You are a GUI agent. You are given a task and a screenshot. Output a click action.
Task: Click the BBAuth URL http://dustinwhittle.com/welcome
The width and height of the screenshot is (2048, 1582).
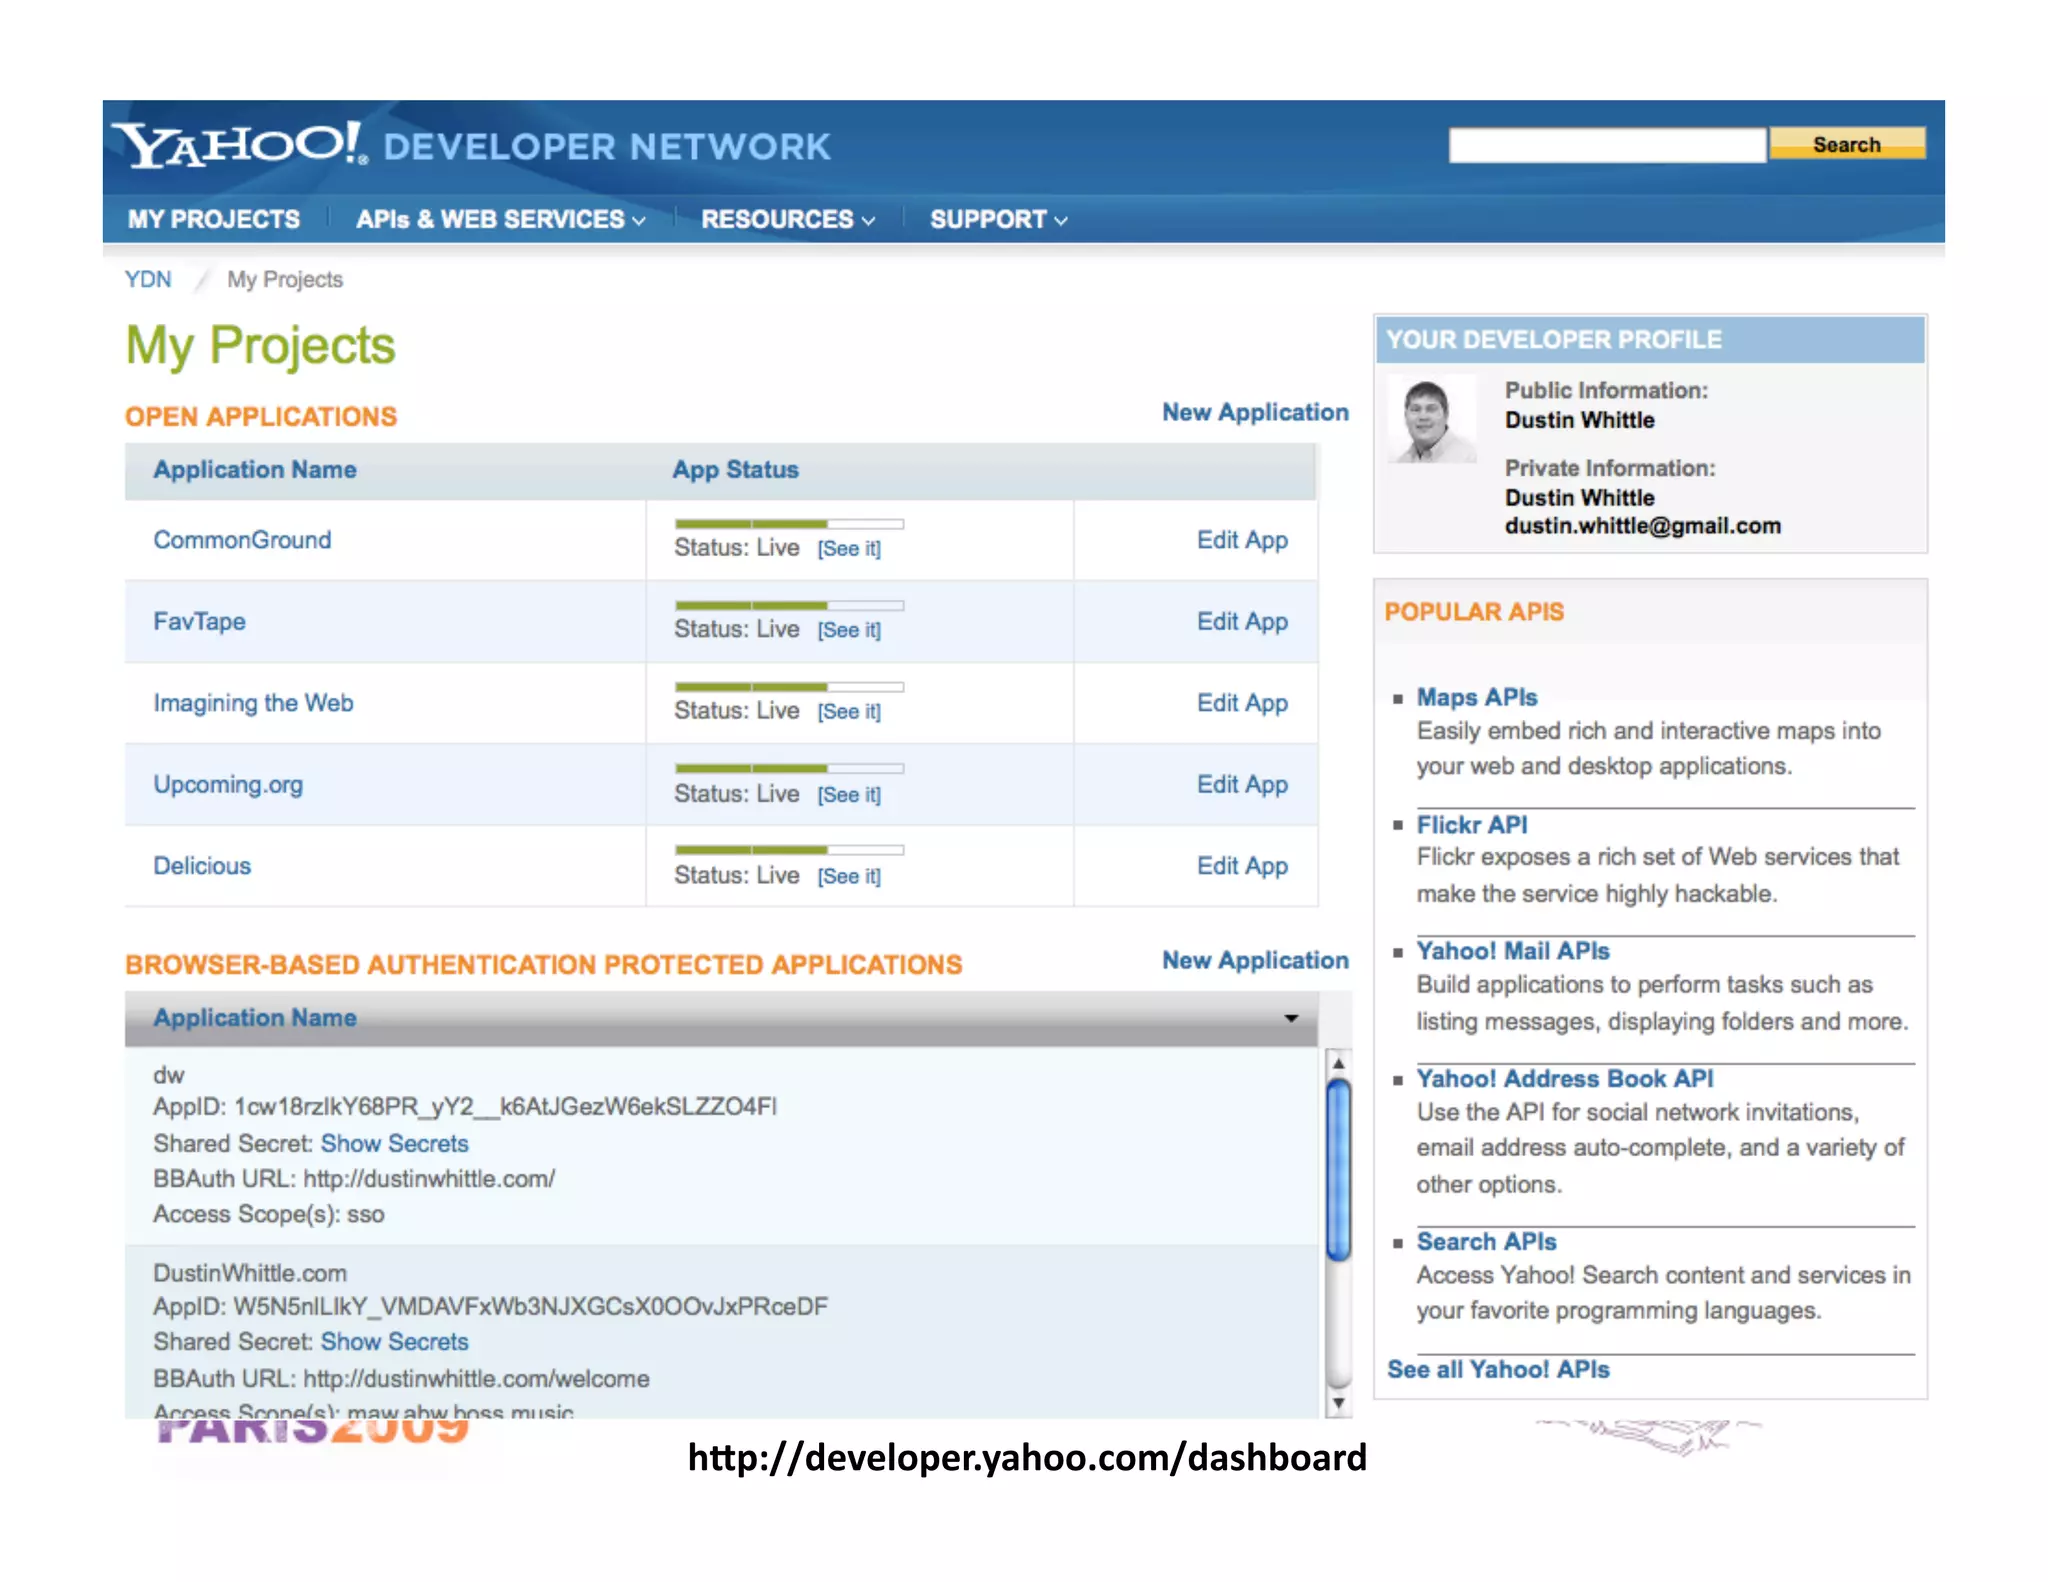click(476, 1379)
